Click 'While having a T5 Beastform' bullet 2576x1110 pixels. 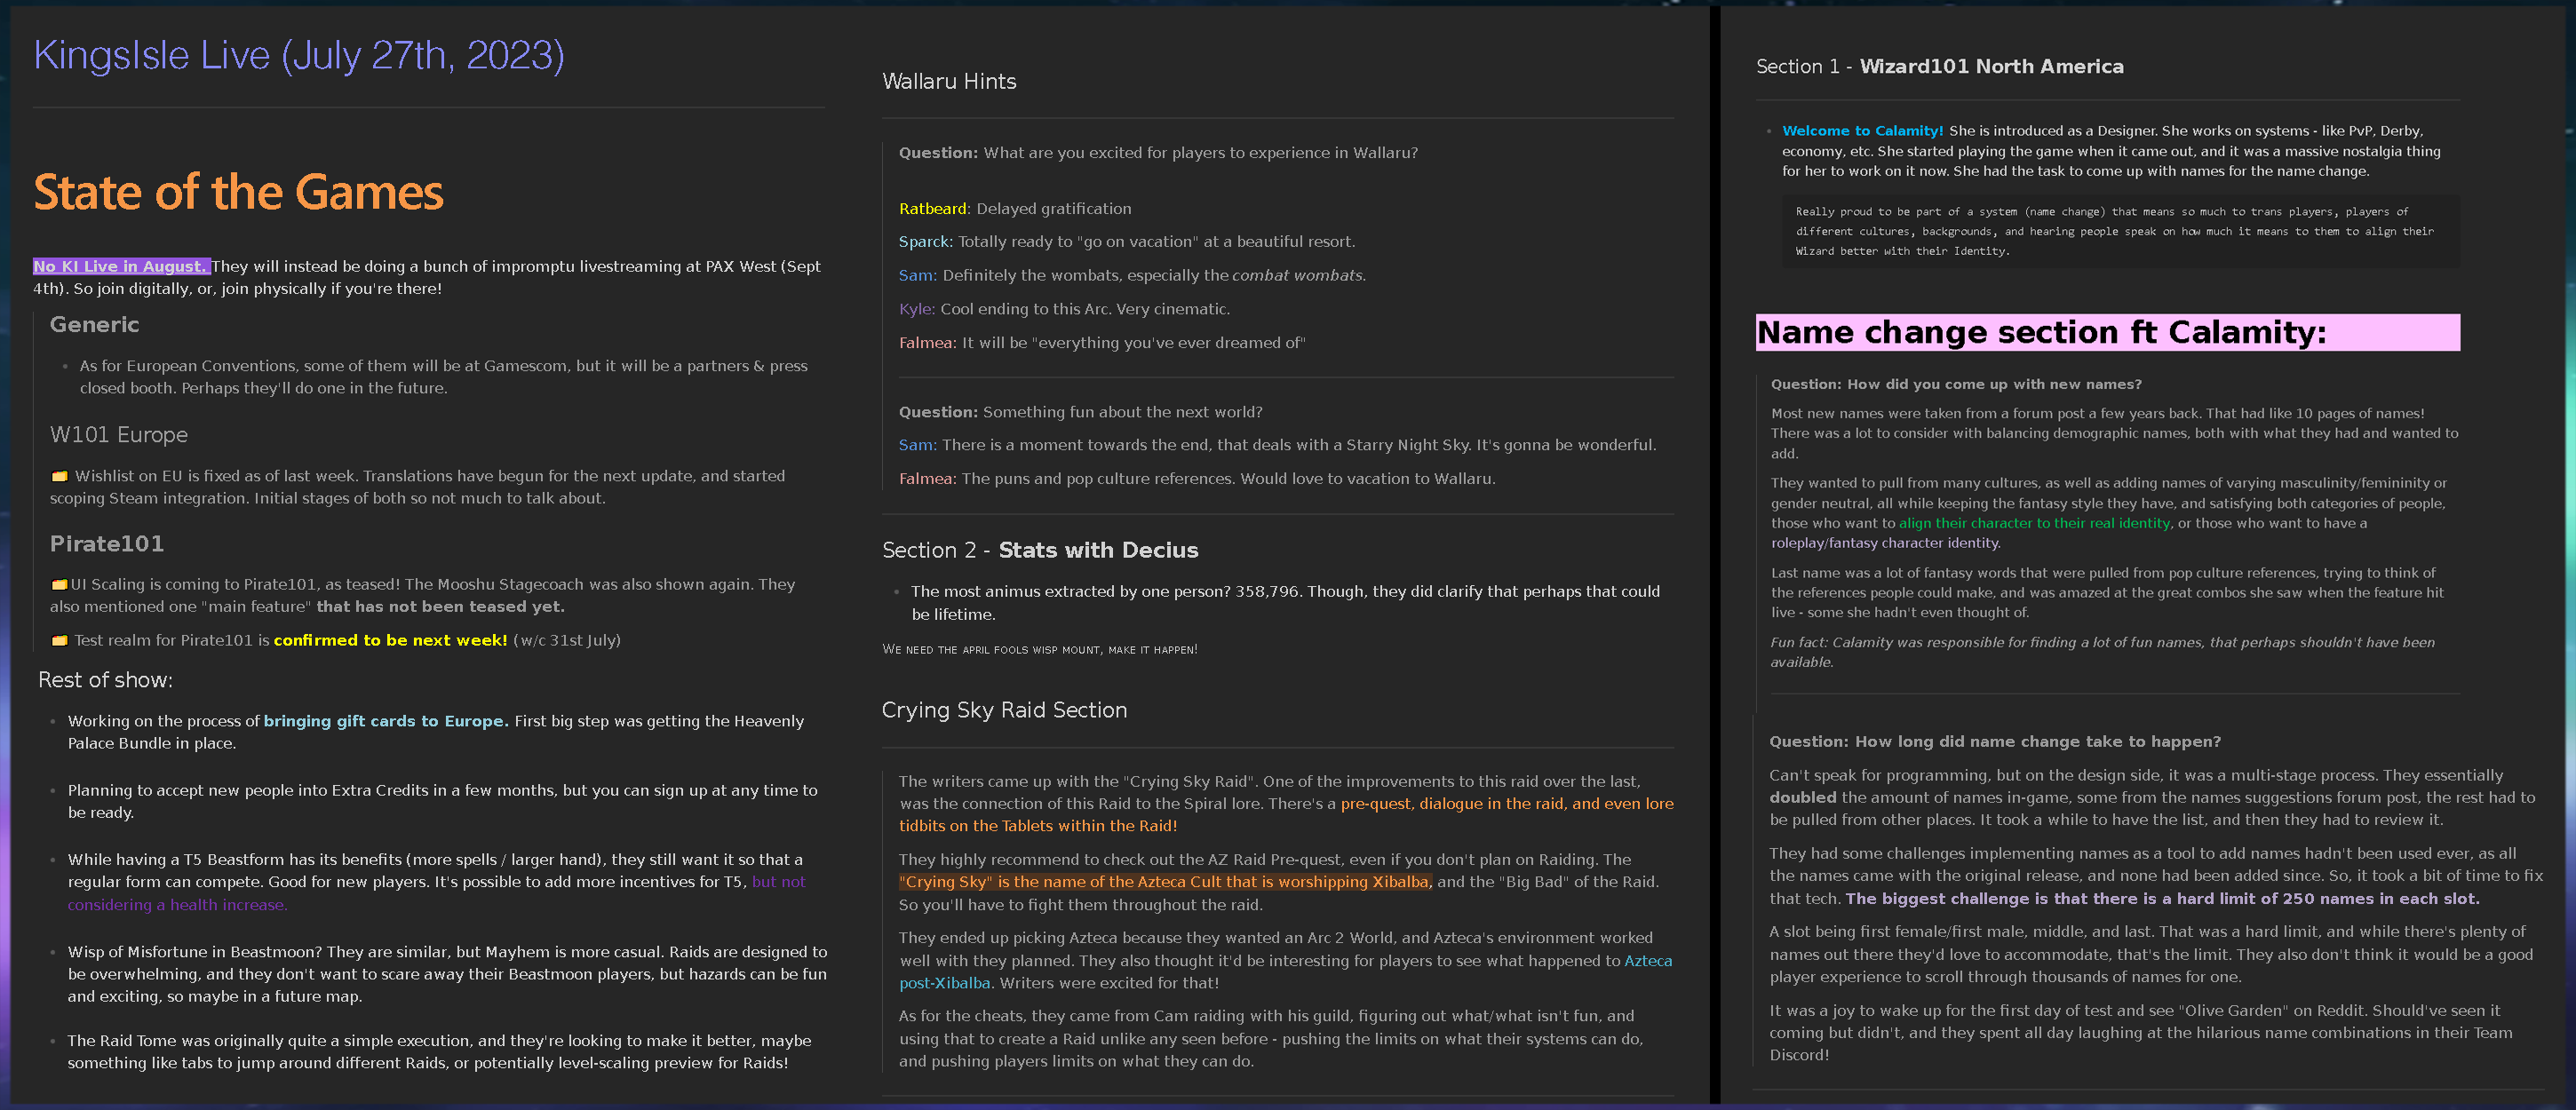coord(437,881)
